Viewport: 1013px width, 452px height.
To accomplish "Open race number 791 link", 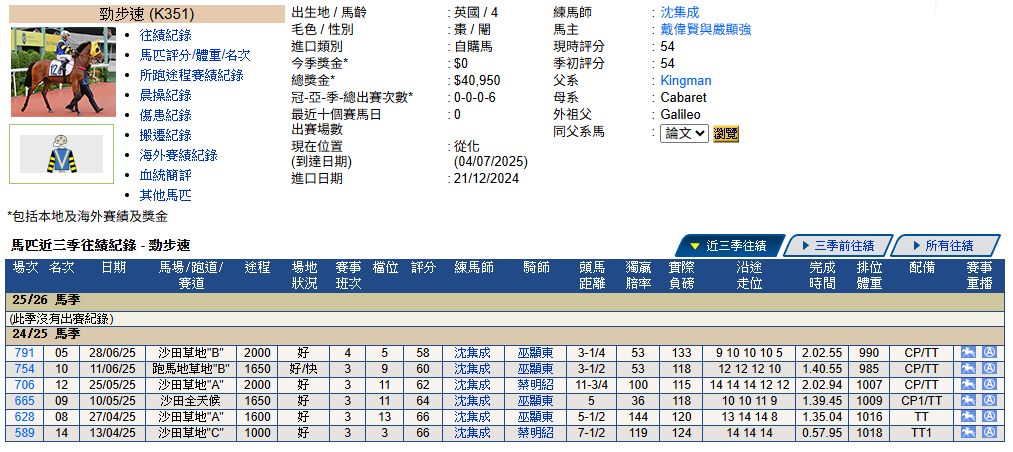I will click(x=24, y=353).
